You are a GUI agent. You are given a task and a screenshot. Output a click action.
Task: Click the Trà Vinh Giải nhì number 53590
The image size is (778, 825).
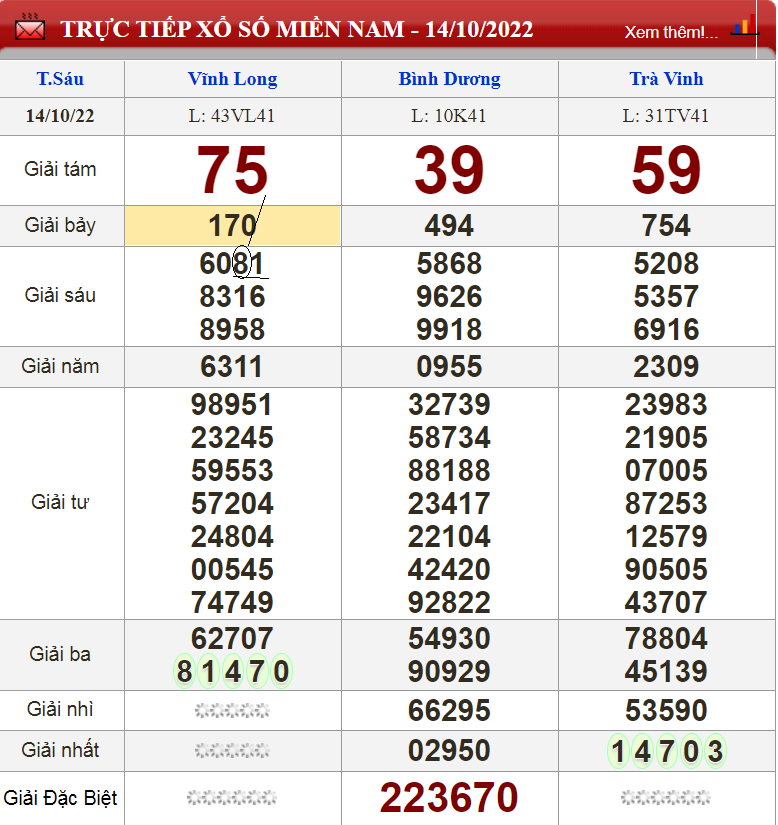(x=666, y=711)
